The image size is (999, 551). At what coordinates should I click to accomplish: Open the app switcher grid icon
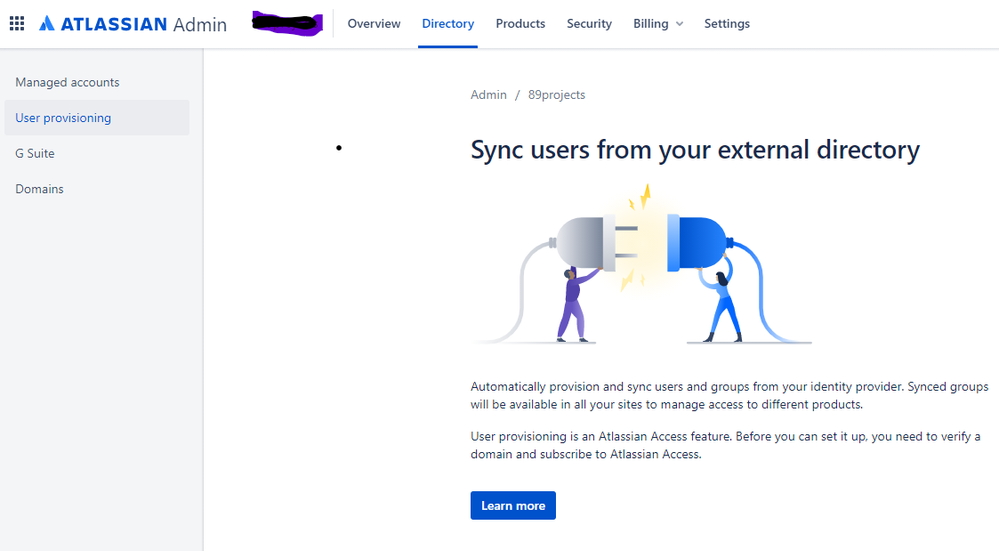pos(17,24)
